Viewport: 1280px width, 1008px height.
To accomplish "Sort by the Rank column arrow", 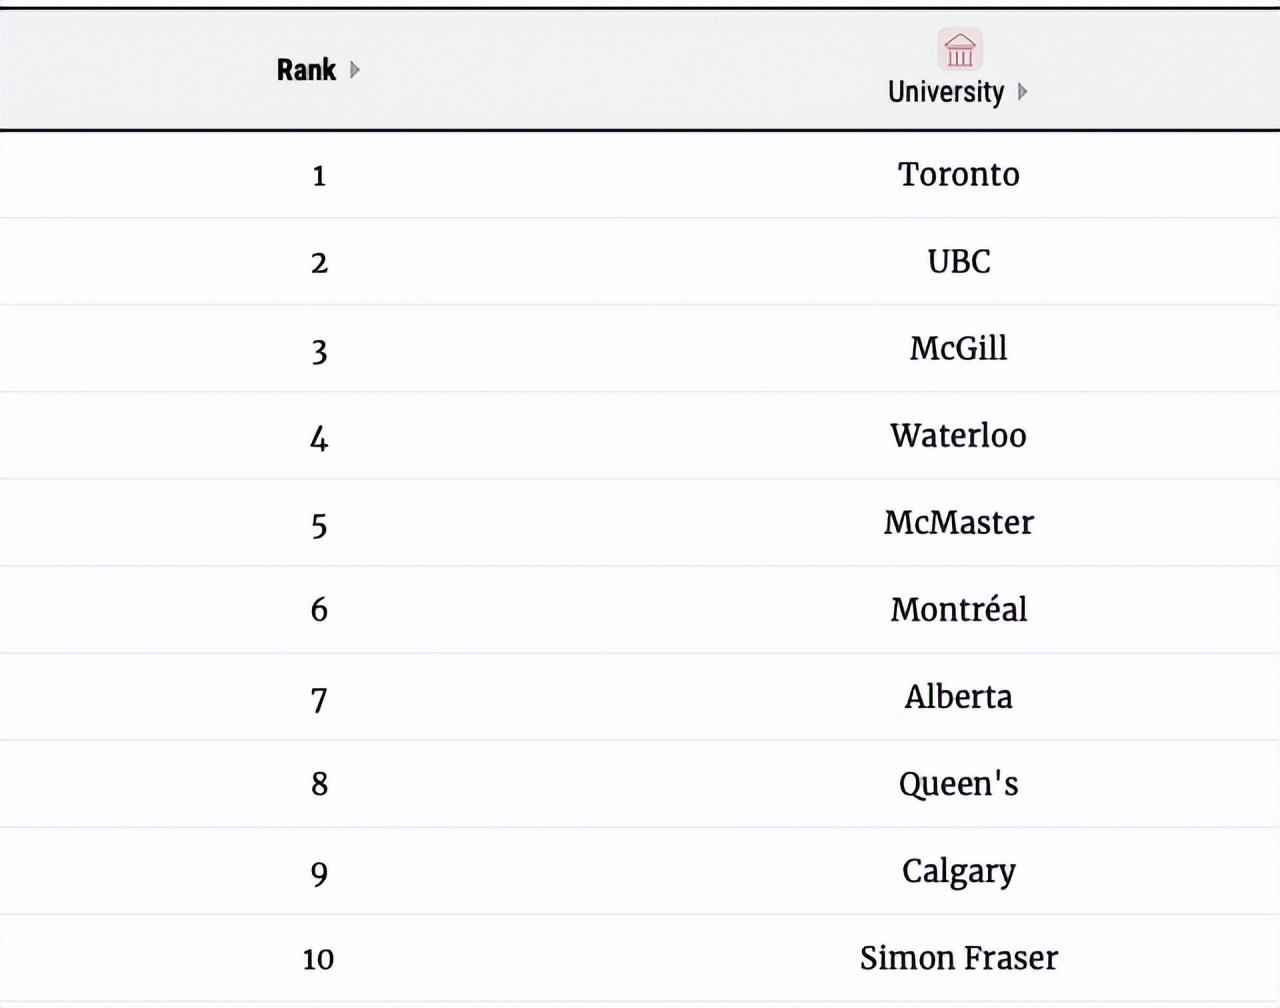I will pos(355,70).
